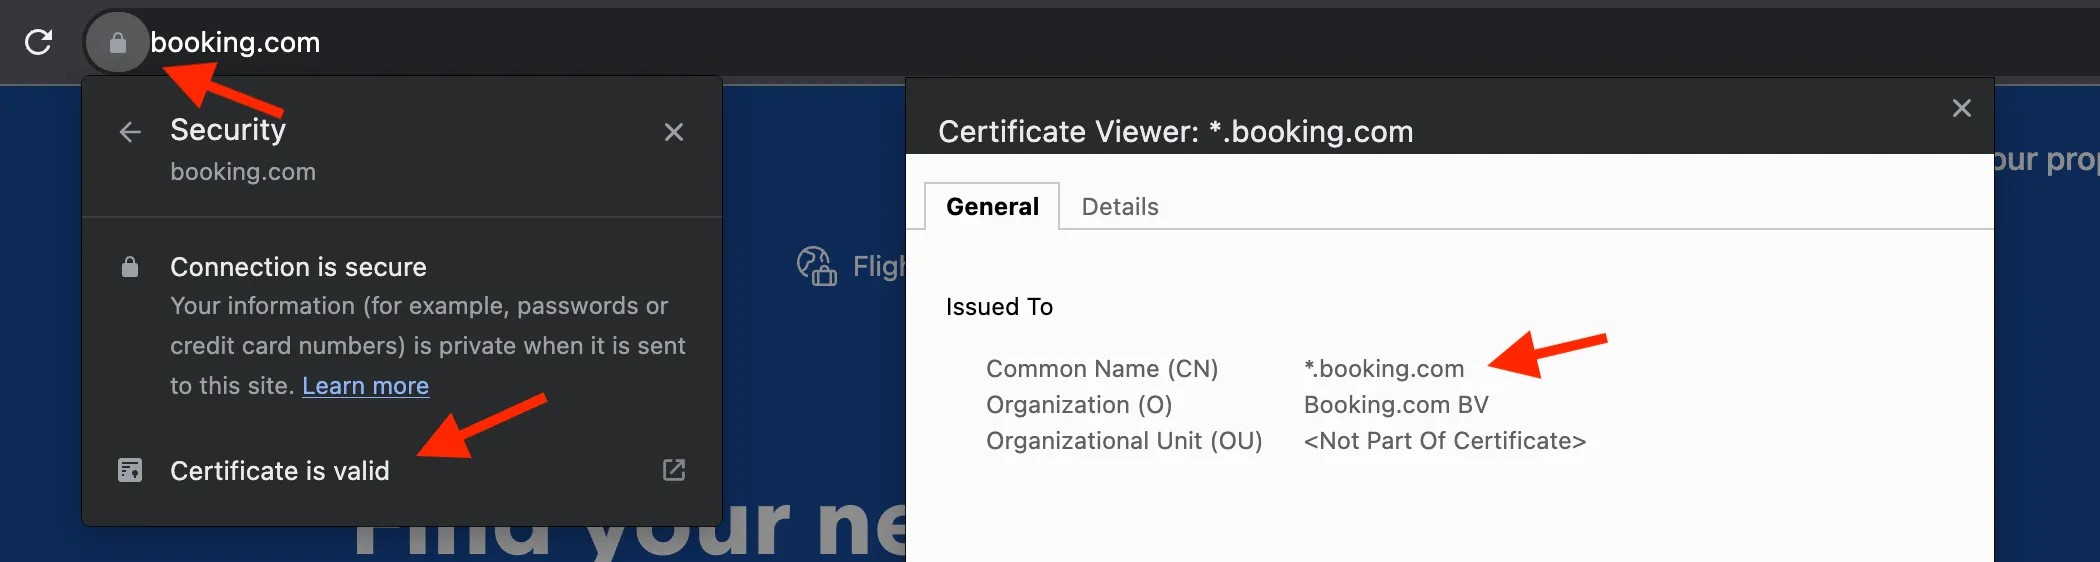This screenshot has height=562, width=2100.
Task: Click the Organizational Unit (OU) label
Action: coord(1124,441)
